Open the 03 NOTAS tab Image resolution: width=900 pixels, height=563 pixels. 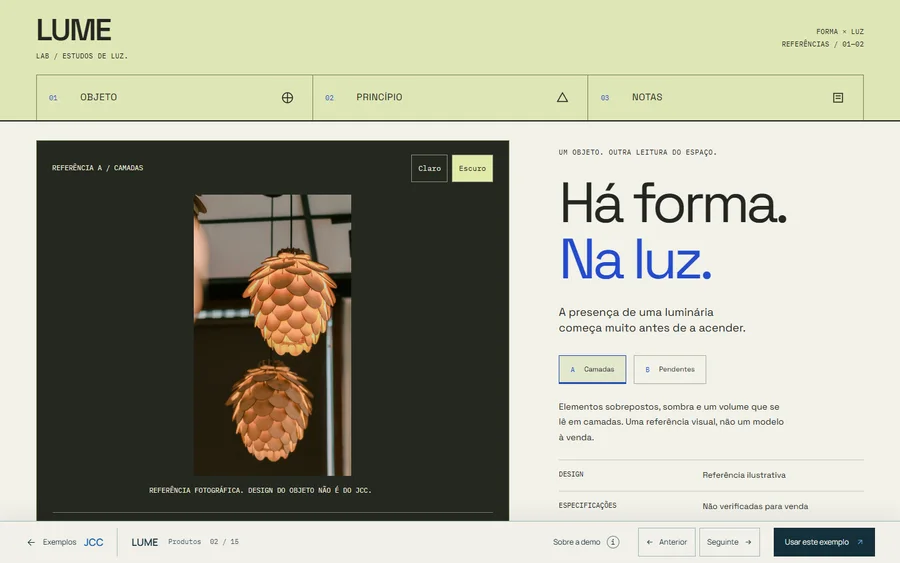pyautogui.click(x=726, y=98)
